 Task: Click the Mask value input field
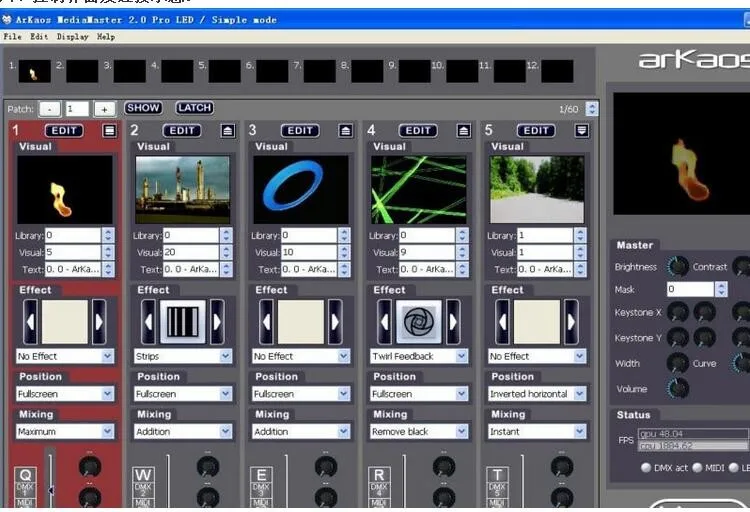pos(690,289)
